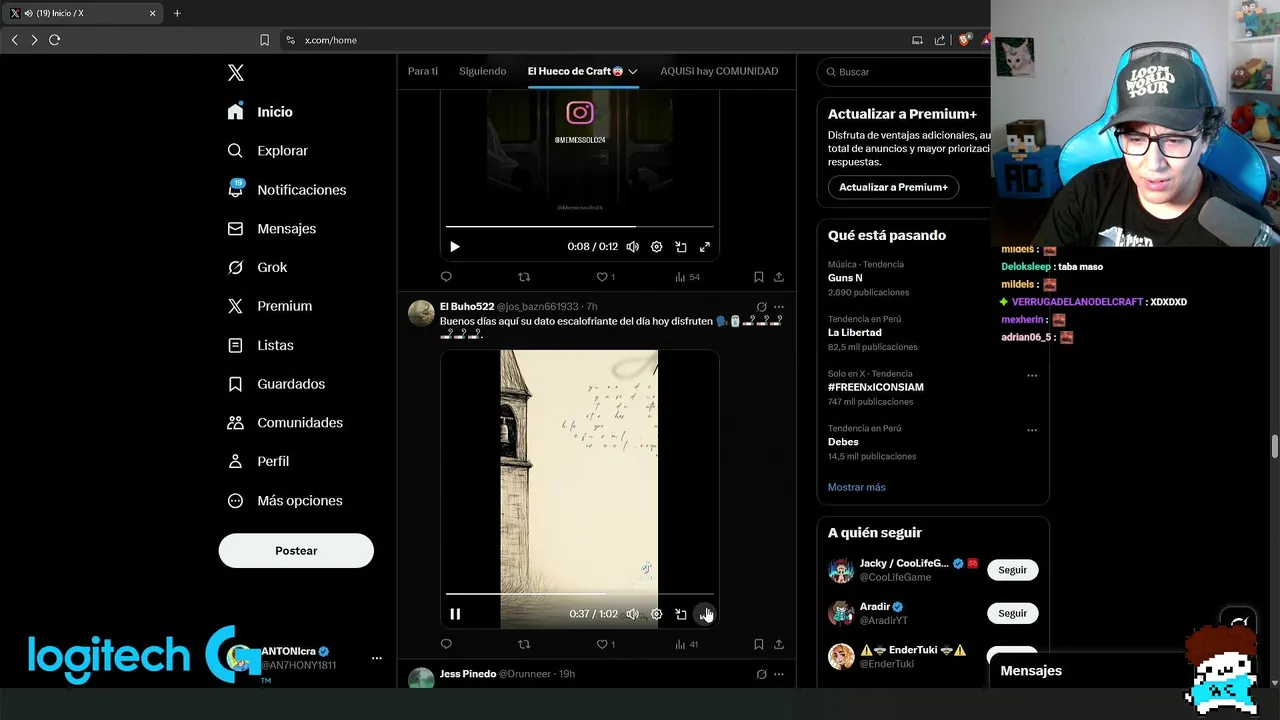1280x720 pixels.
Task: Enter fullscreen on the El Buho522 video
Action: click(705, 614)
